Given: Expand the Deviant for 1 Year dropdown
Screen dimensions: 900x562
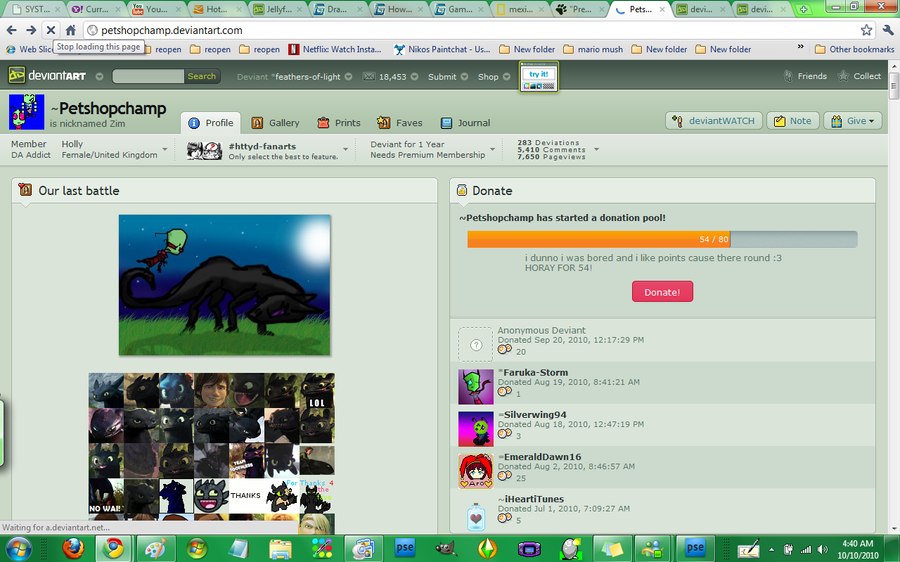Looking at the screenshot, I should point(492,149).
